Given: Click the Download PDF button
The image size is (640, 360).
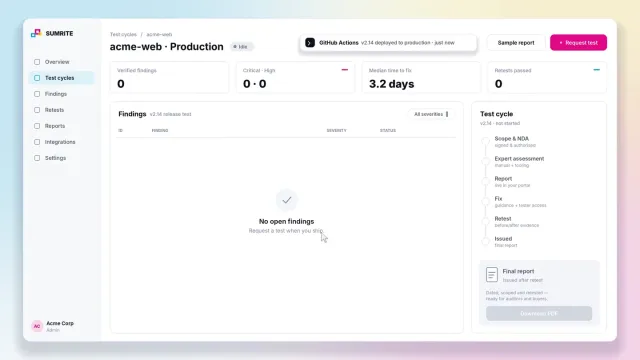Looking at the screenshot, I should (539, 313).
